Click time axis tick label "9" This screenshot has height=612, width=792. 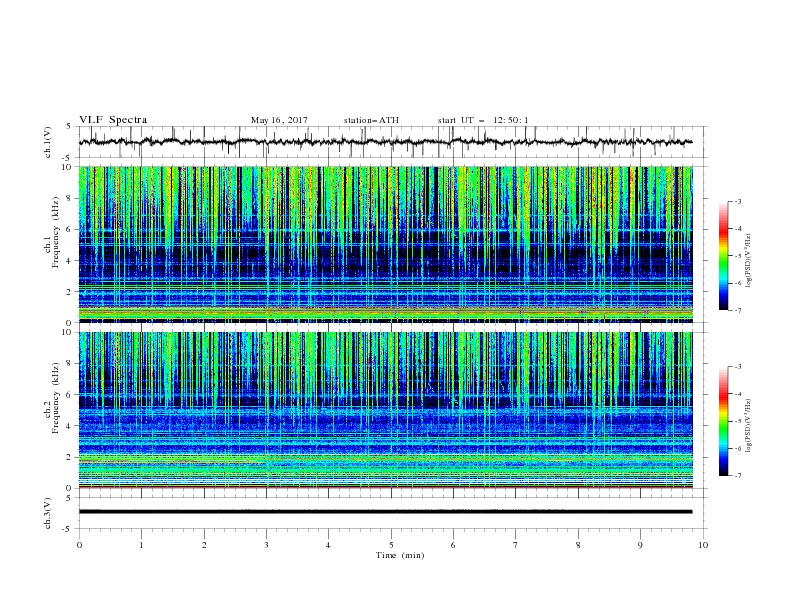tap(640, 545)
